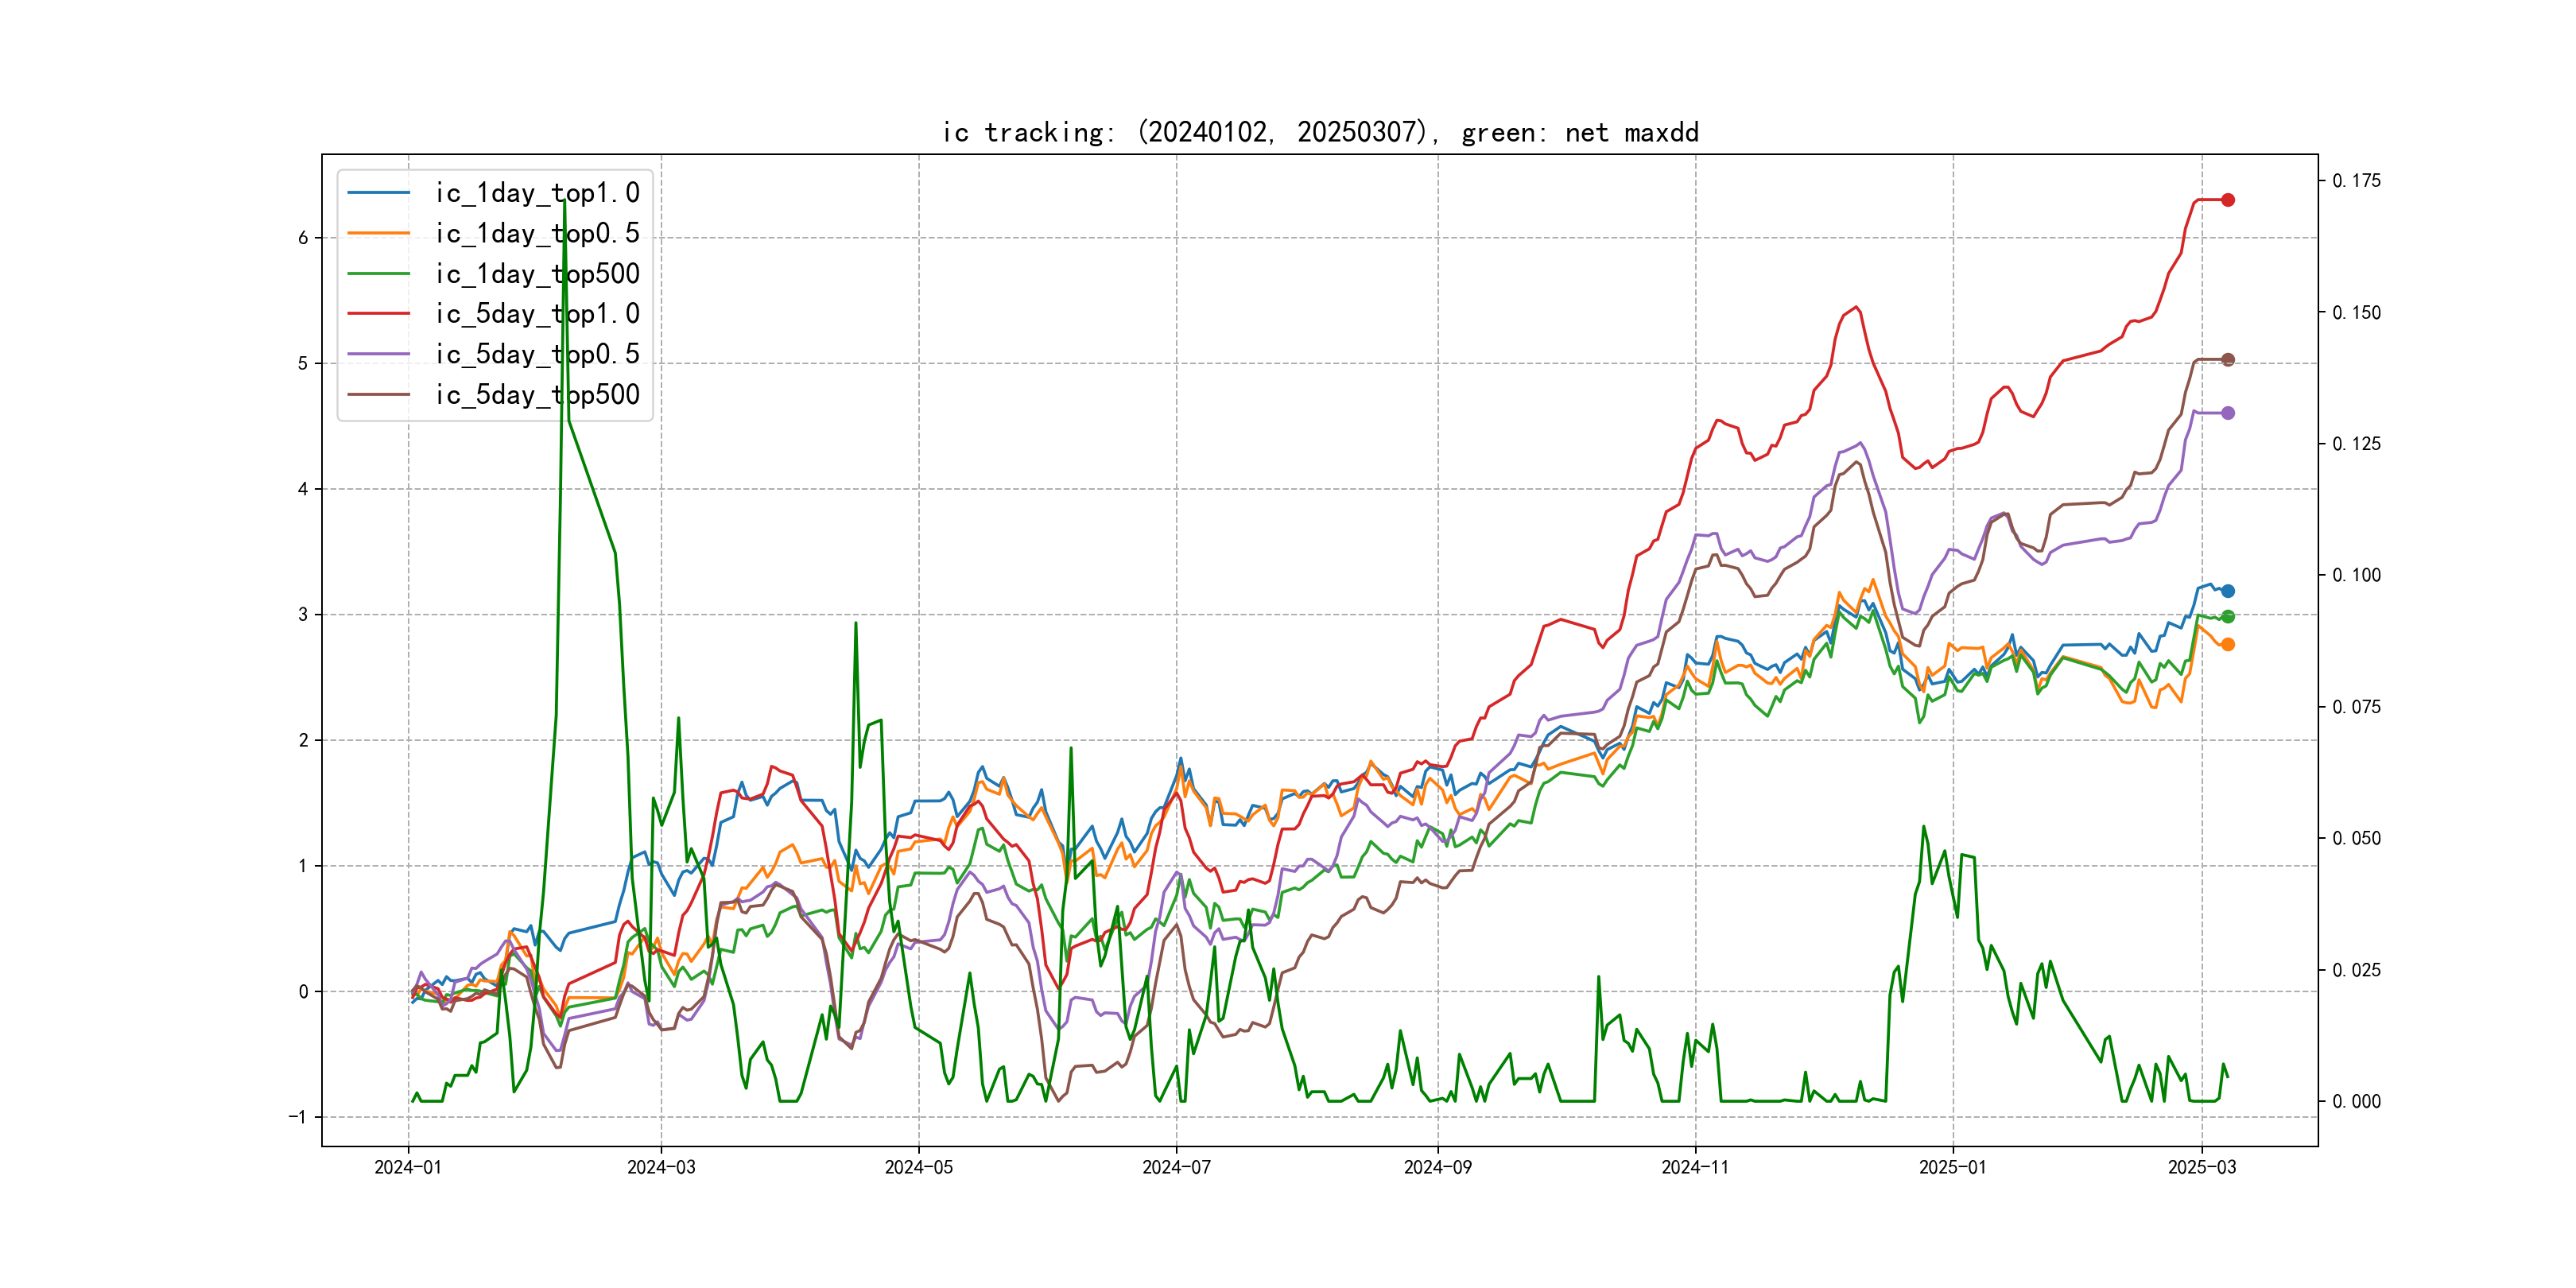Click the 2024-07 x-axis tick label
Screen dimensions: 2576x1288
click(x=1176, y=1168)
